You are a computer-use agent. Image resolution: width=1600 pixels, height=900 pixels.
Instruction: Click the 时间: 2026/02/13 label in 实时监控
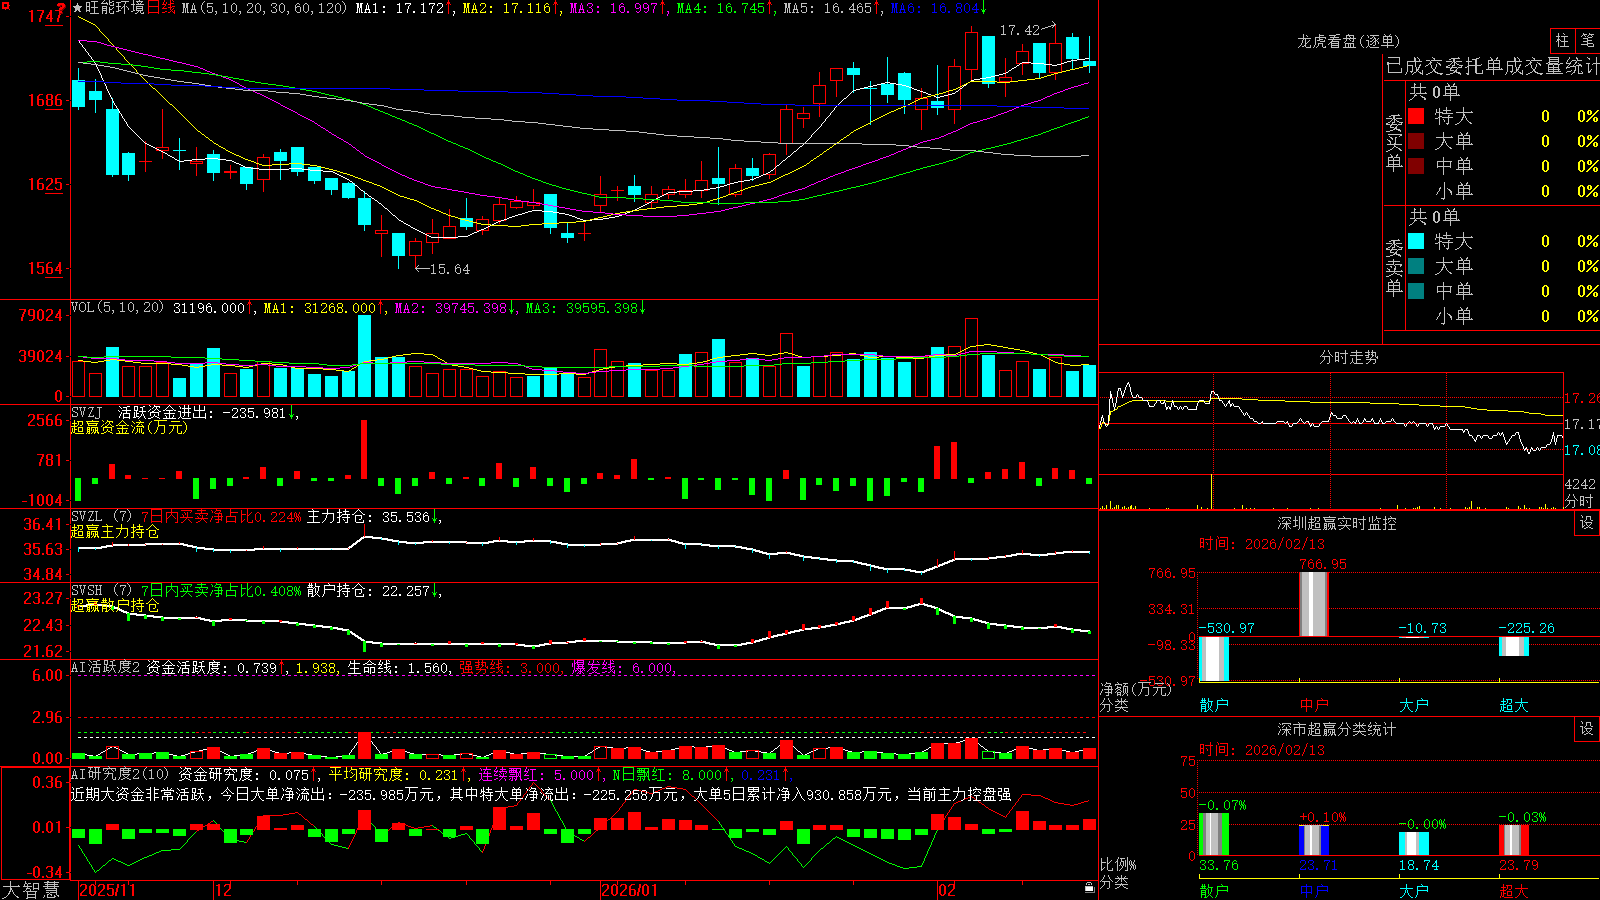coord(1262,544)
